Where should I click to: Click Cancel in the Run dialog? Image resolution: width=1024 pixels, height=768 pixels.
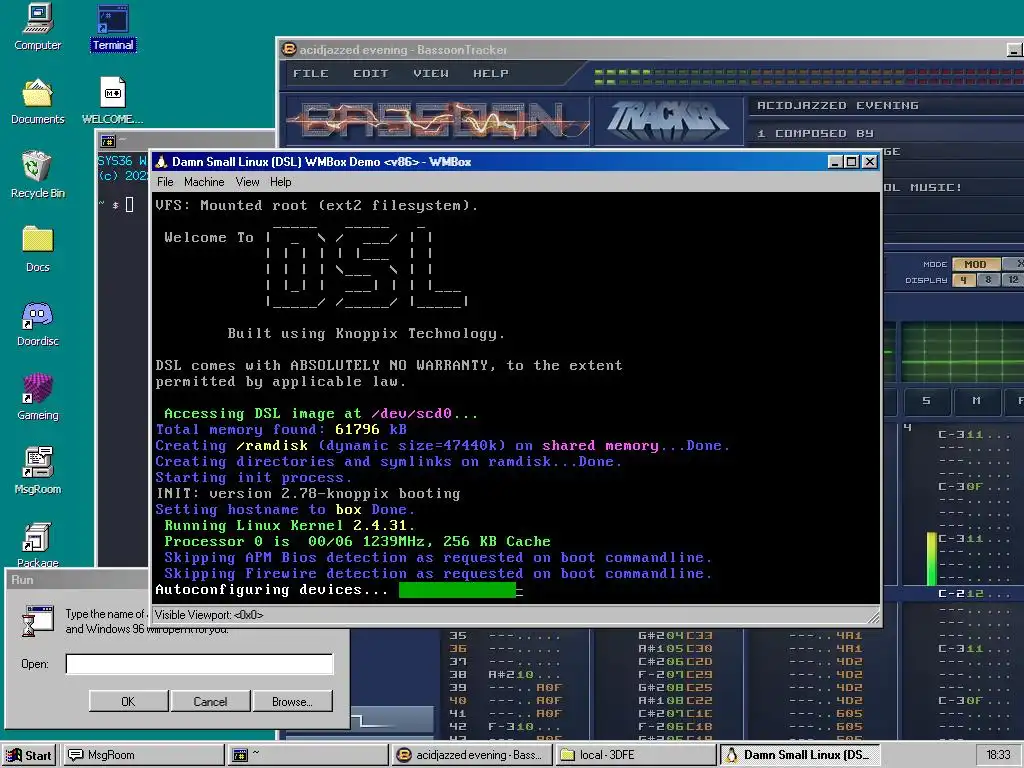210,701
